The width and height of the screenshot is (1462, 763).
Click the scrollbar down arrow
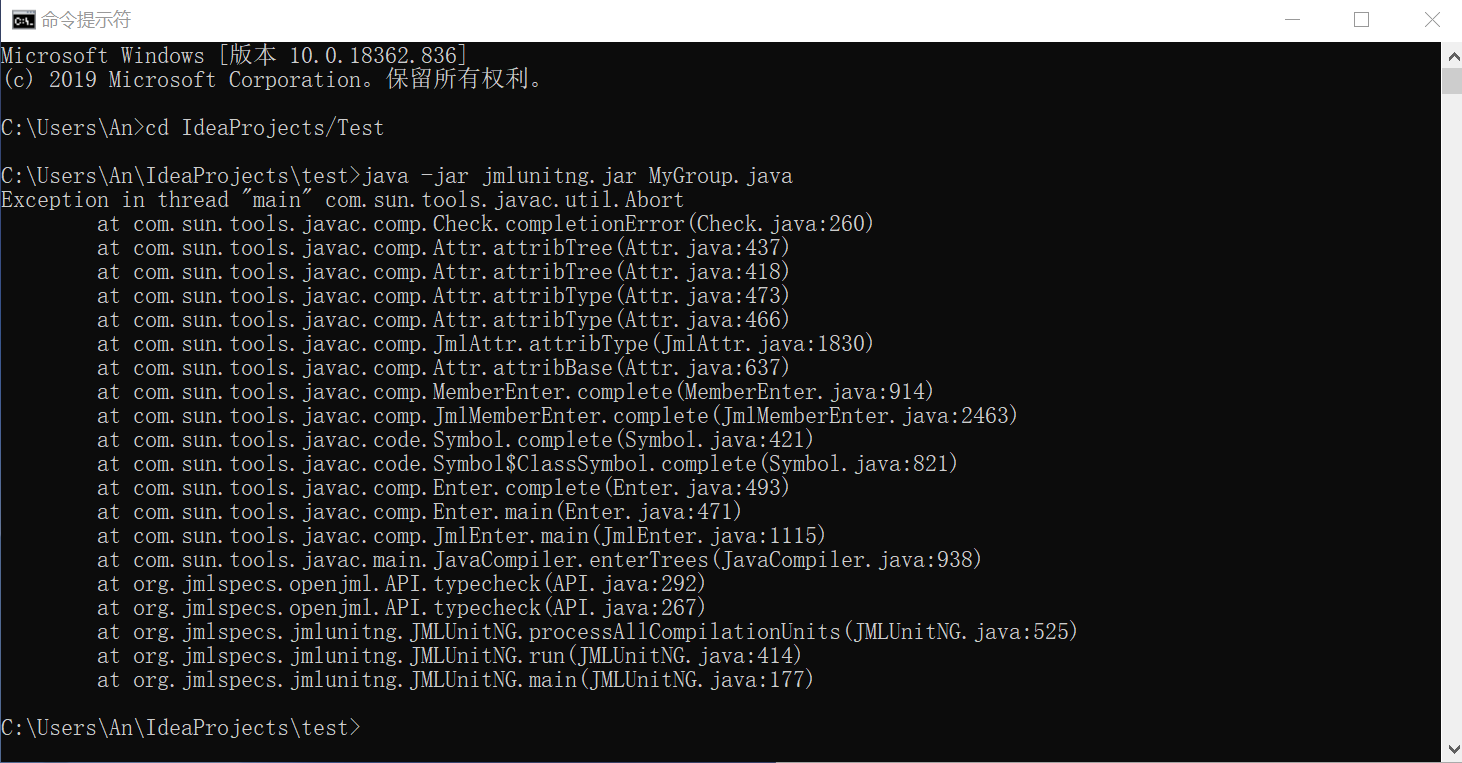[x=1451, y=748]
